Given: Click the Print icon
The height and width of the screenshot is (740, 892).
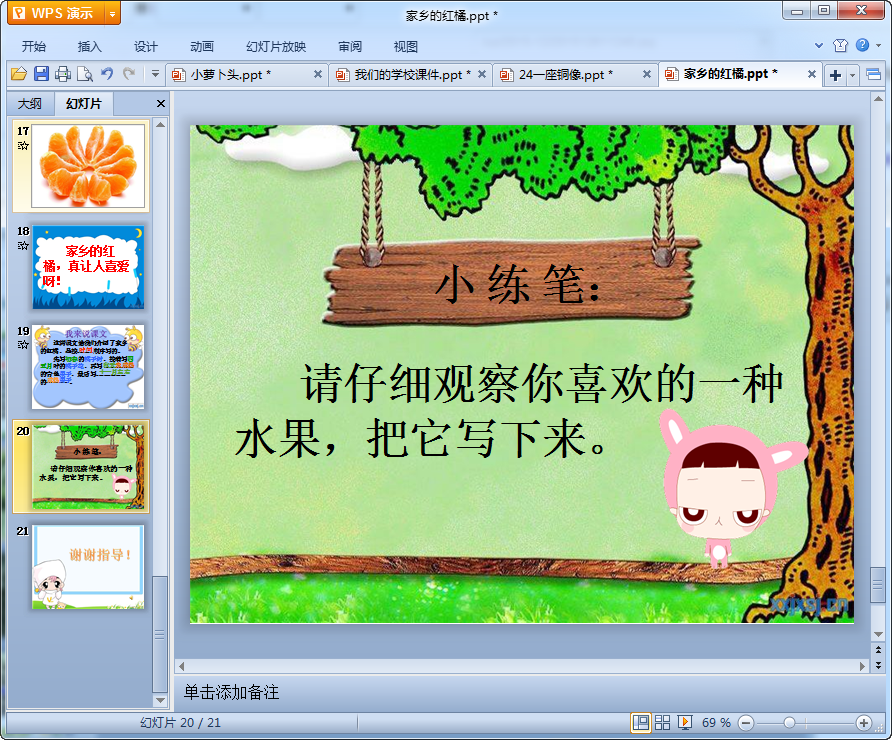Looking at the screenshot, I should pos(63,74).
